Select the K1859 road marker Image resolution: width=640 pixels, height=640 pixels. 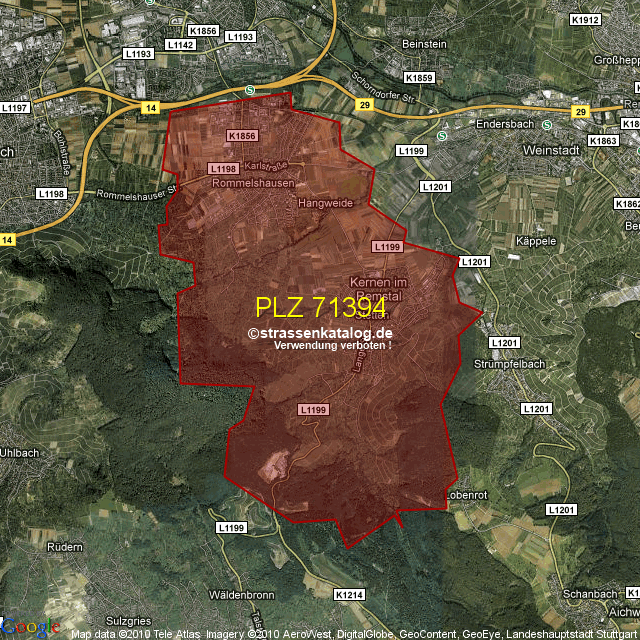tap(420, 77)
